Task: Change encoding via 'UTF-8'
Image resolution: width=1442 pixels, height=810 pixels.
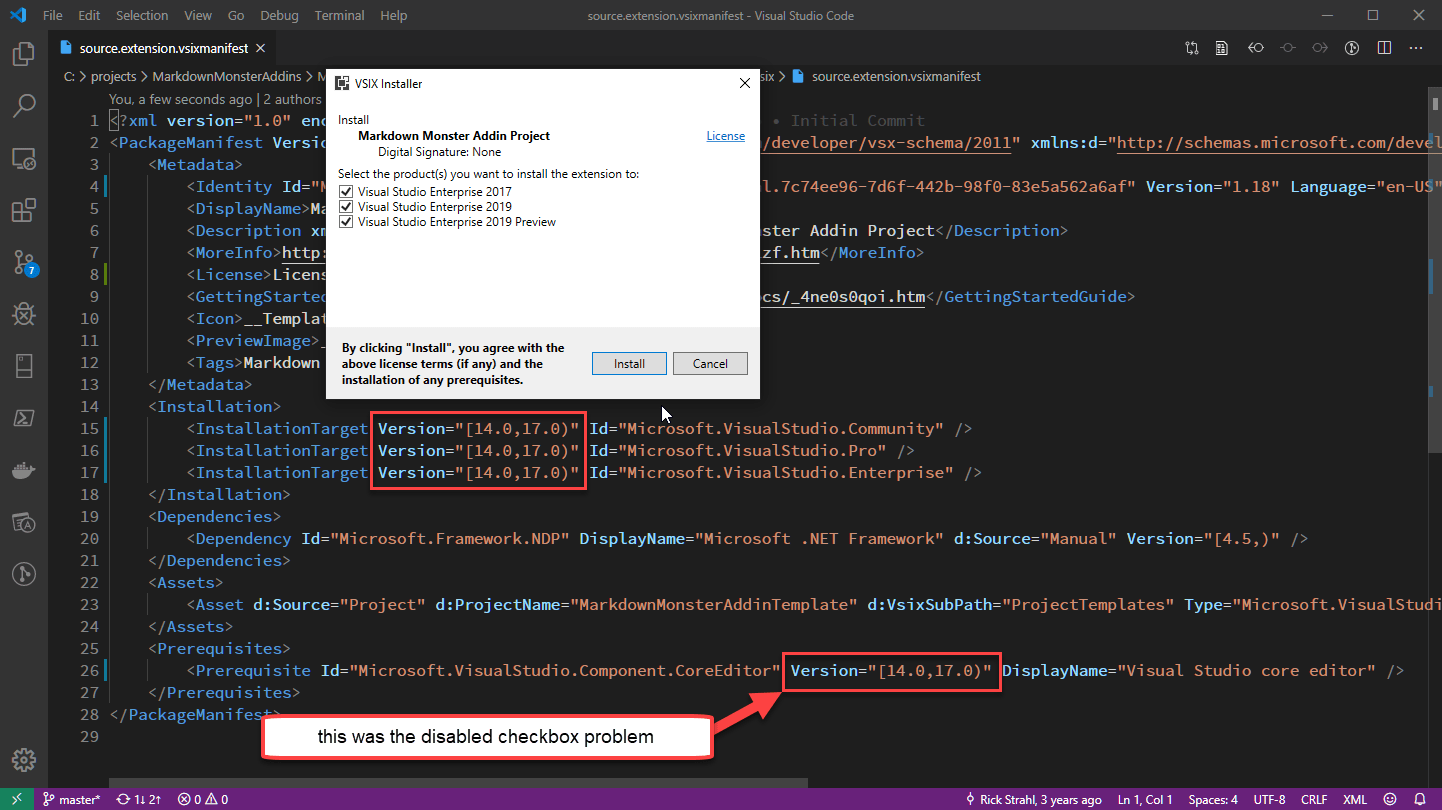Action: point(1268,799)
